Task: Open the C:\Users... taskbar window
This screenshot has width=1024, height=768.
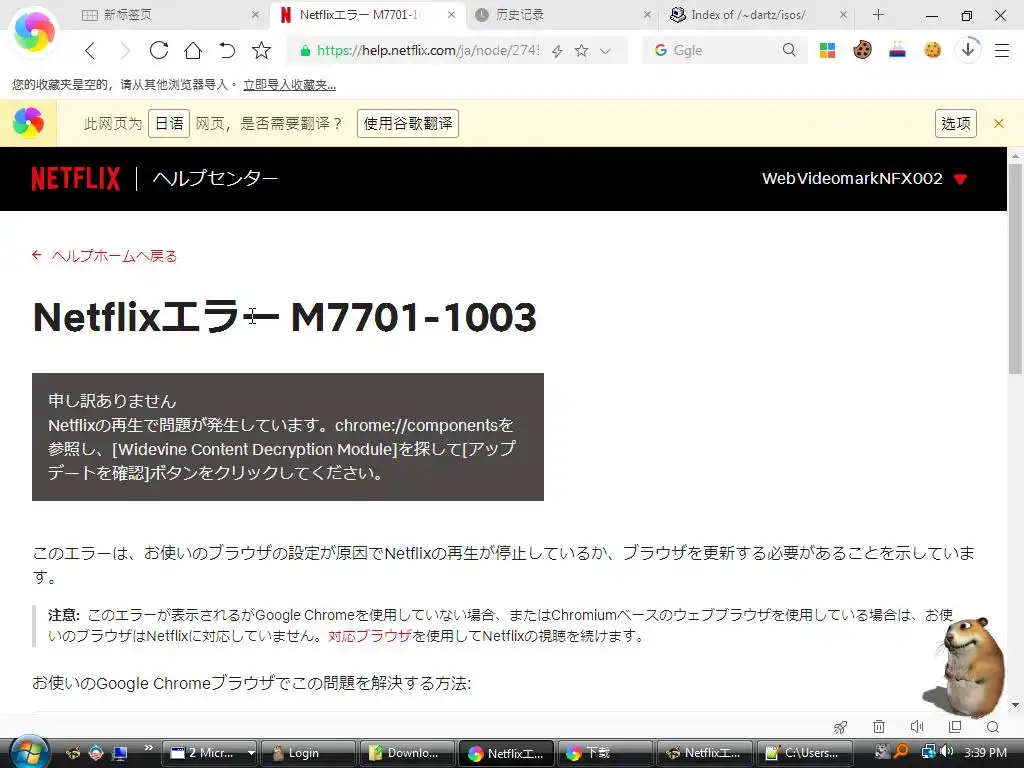Action: click(x=804, y=753)
